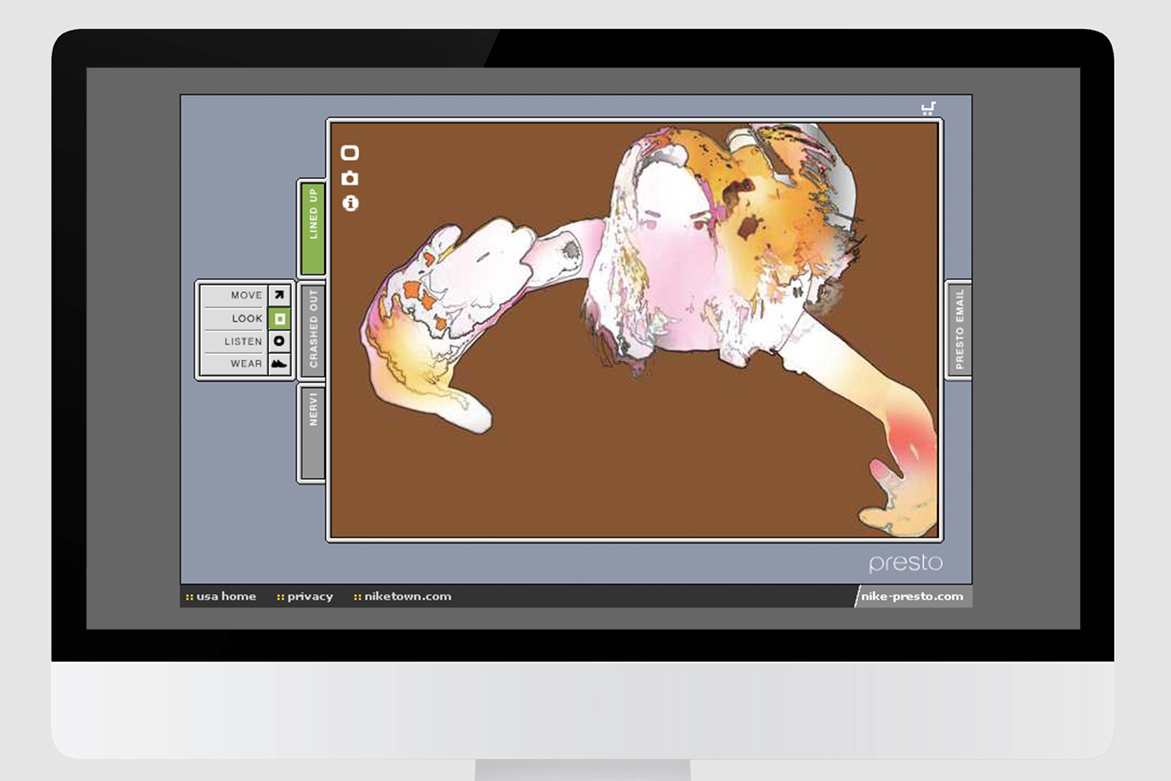Click the rounded-rectangle fullscreen icon

tap(350, 153)
